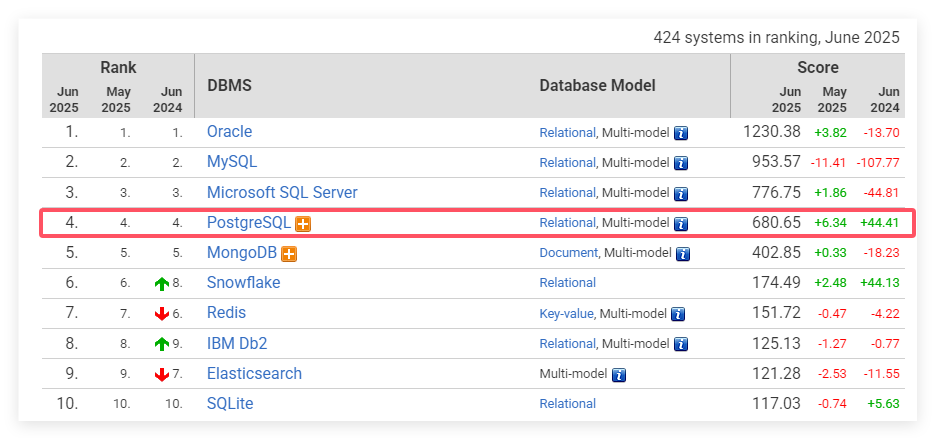
Task: Click the IBM Db2 score 125.13
Action: [777, 343]
